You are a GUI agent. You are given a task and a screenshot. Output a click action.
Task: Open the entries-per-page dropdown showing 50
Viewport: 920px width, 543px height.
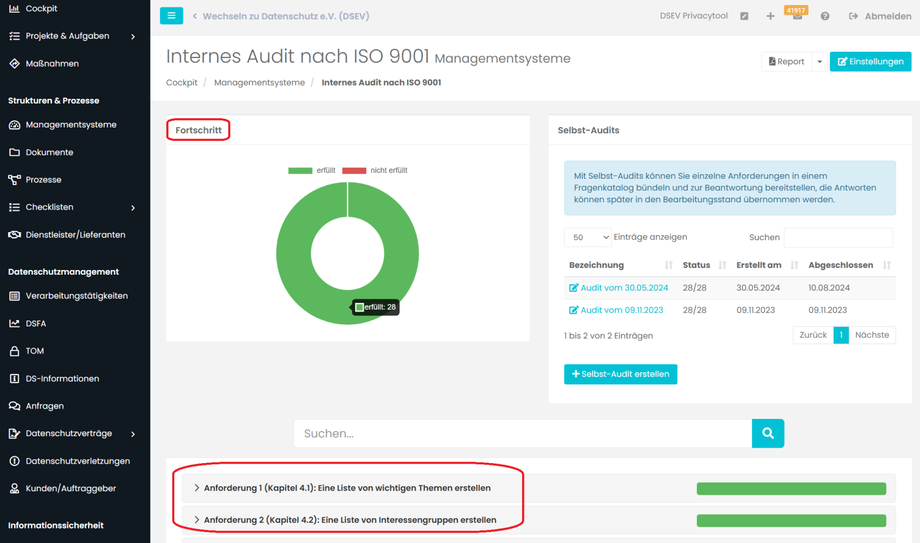587,237
